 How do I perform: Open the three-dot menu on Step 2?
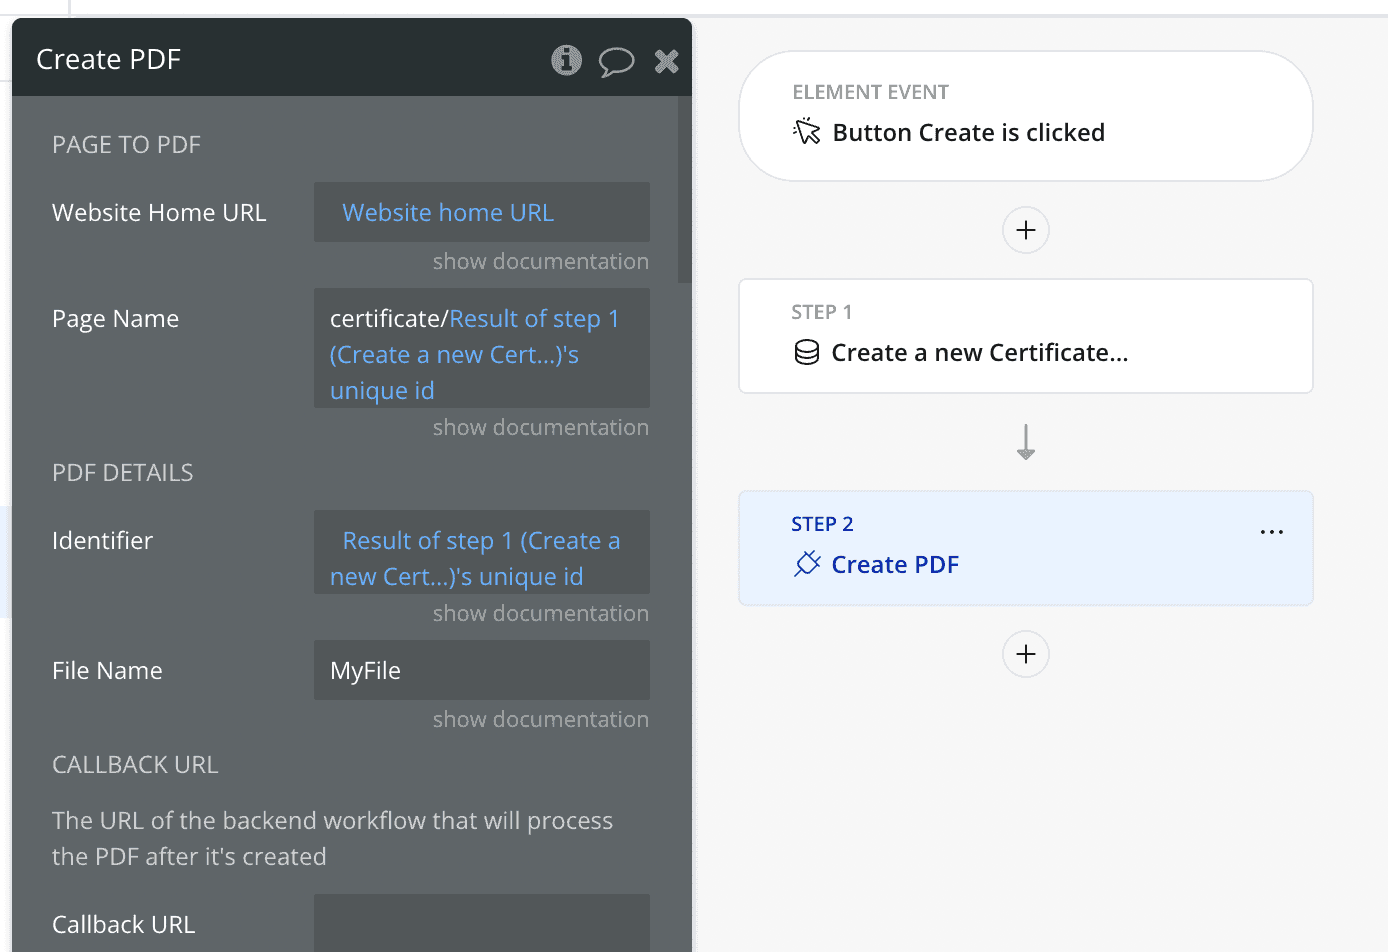(1271, 532)
